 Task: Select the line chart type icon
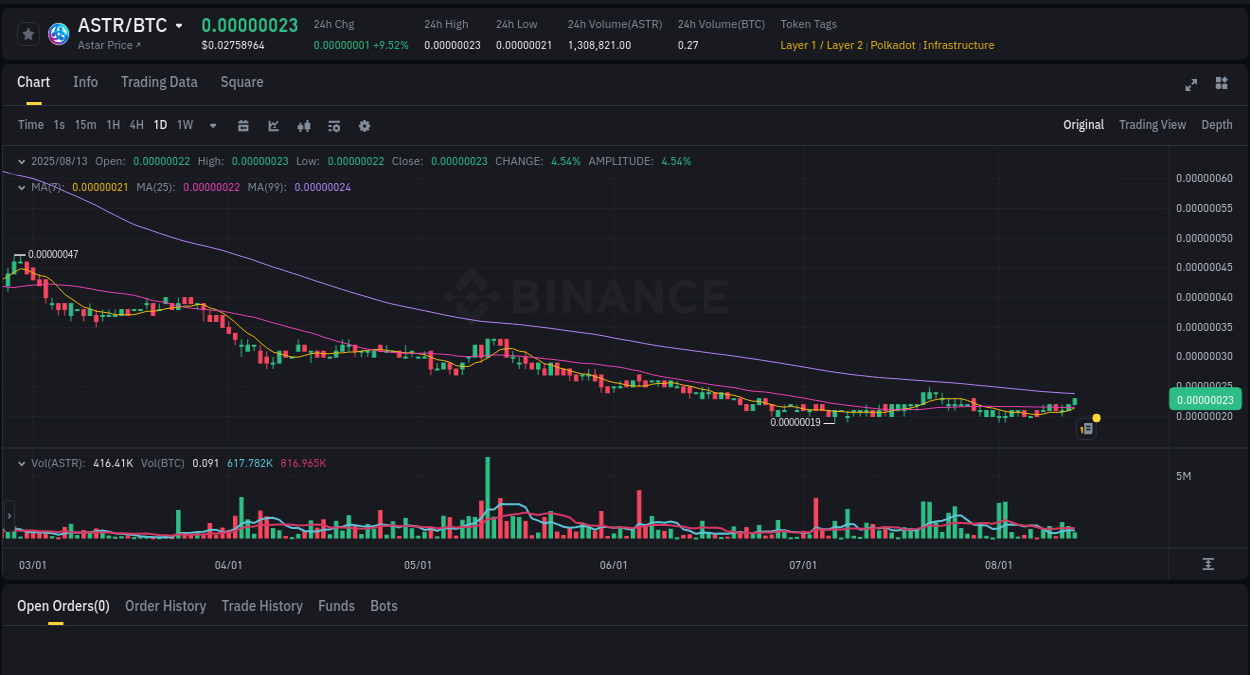pyautogui.click(x=272, y=125)
